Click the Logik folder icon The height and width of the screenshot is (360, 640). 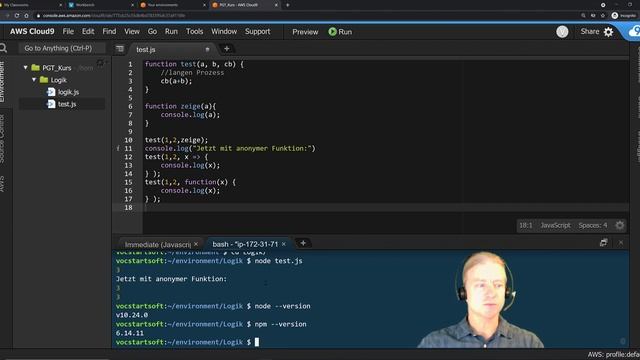(x=44, y=80)
